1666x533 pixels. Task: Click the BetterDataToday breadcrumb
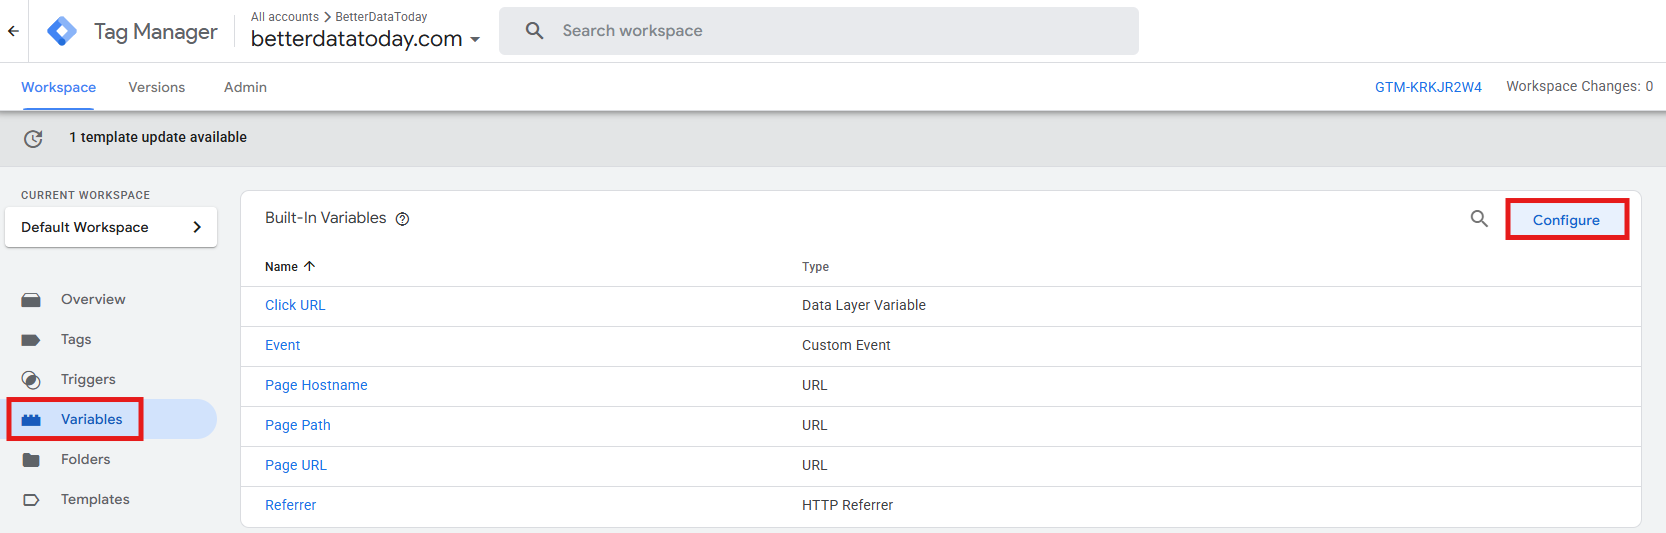point(381,17)
